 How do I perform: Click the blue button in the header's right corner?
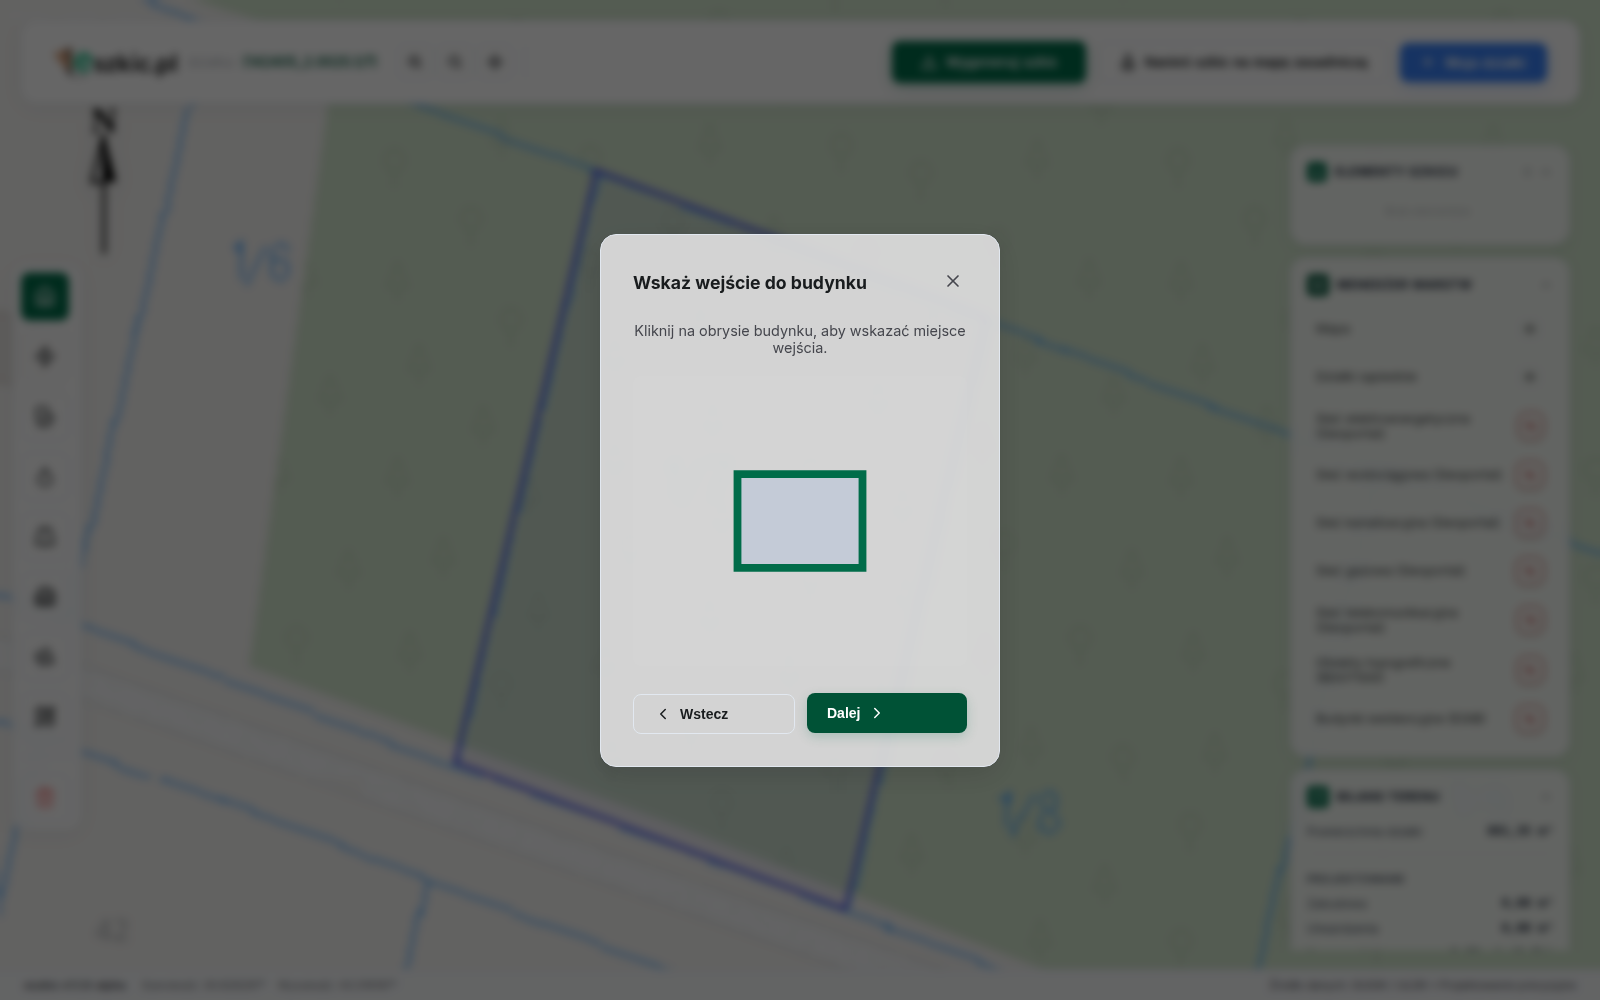tap(1473, 62)
